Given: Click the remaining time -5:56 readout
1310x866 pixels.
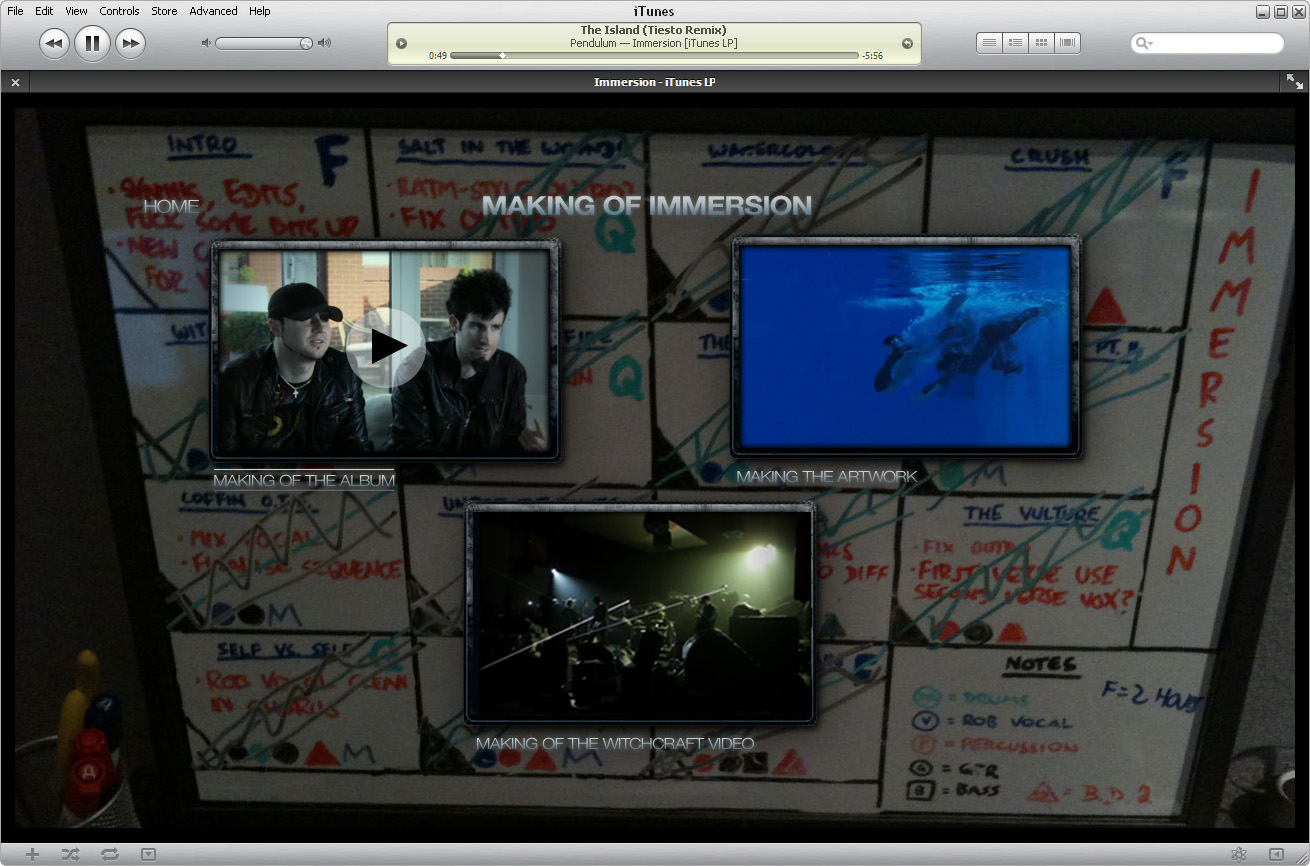Looking at the screenshot, I should tap(872, 56).
